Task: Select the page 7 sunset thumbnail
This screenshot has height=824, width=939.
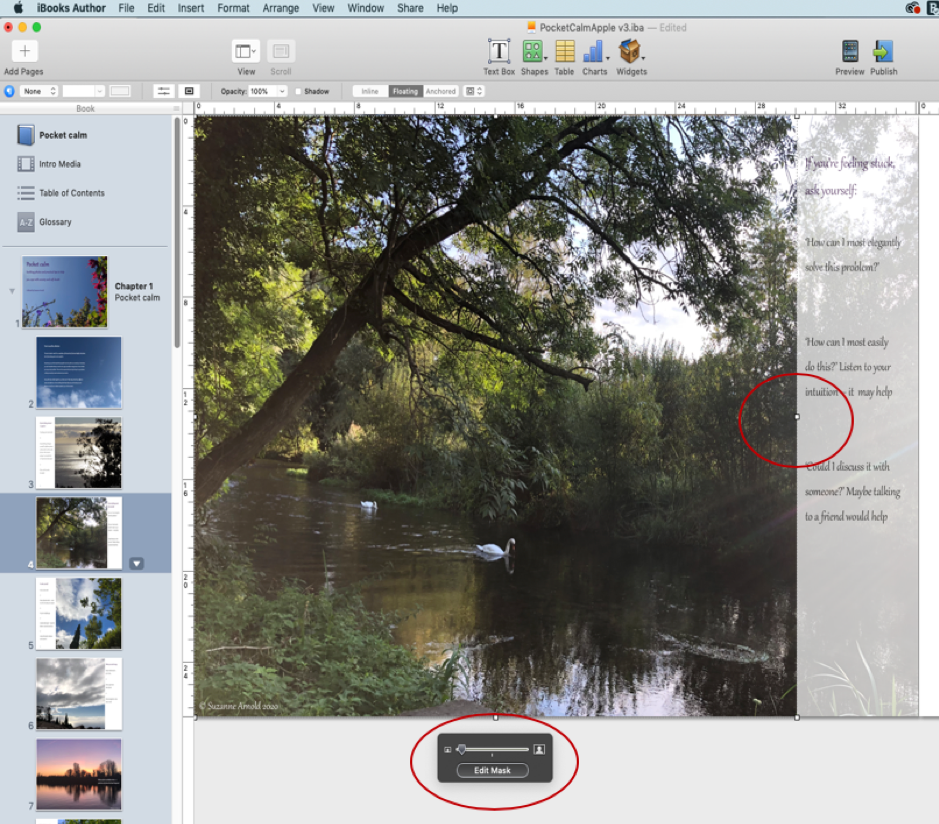Action: (78, 774)
